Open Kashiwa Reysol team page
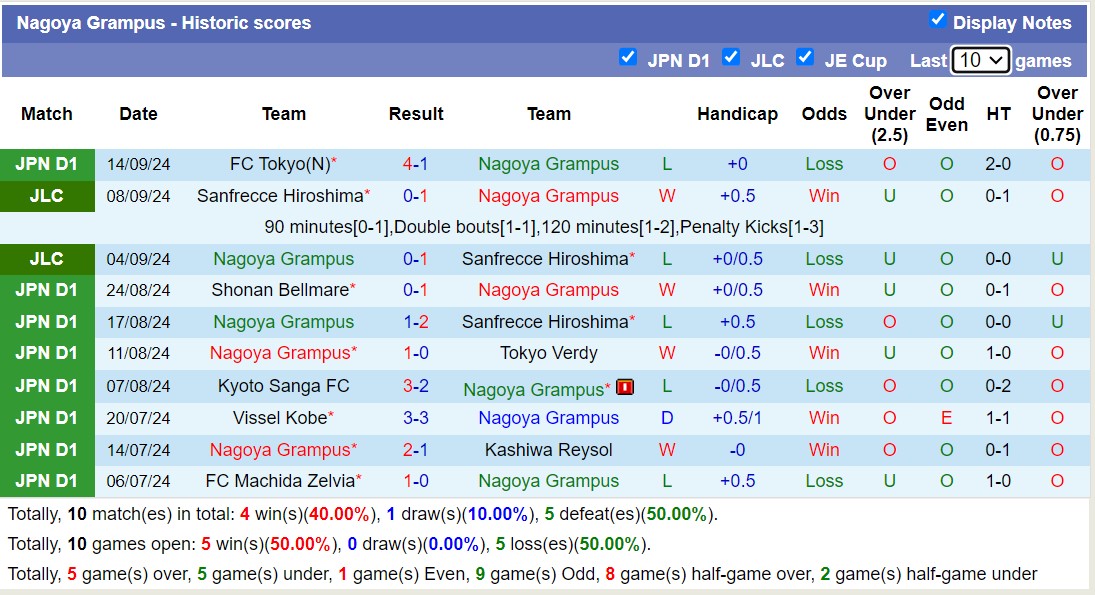This screenshot has height=595, width=1095. (549, 450)
